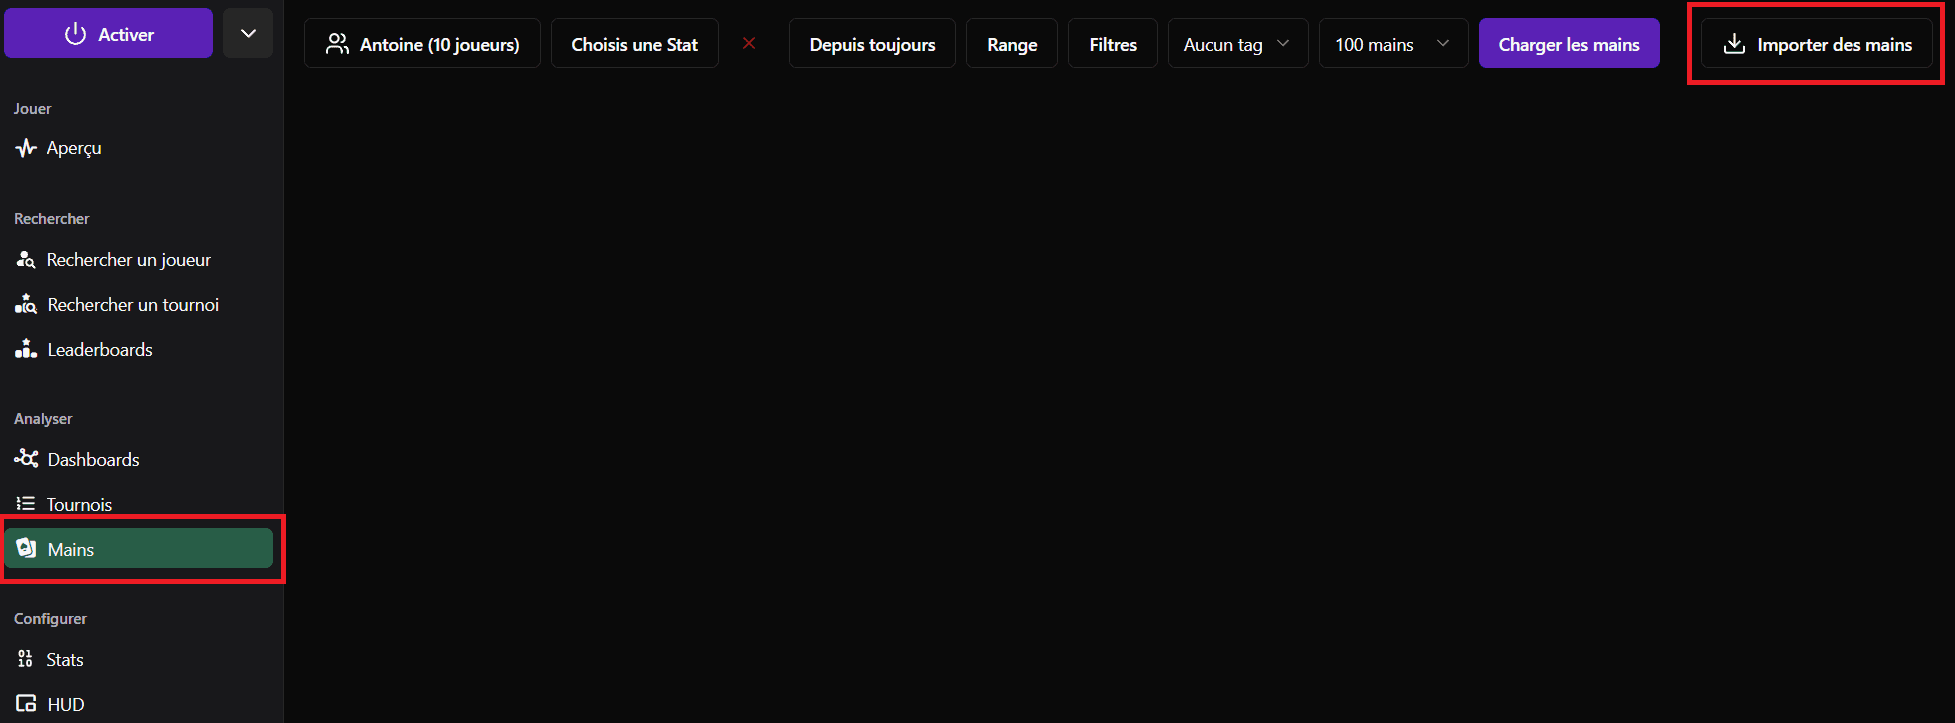
Task: Click the Rechercher un joueur icon
Action: [26, 260]
